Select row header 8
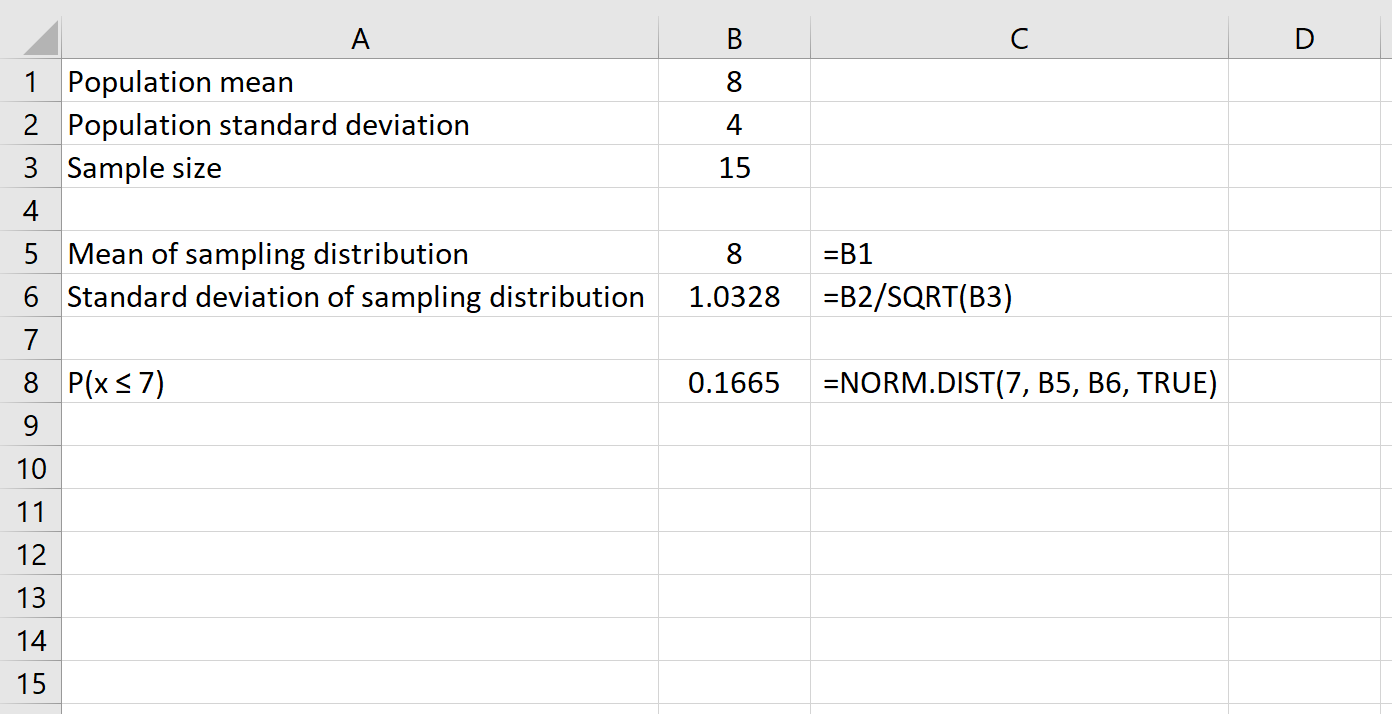 point(30,382)
